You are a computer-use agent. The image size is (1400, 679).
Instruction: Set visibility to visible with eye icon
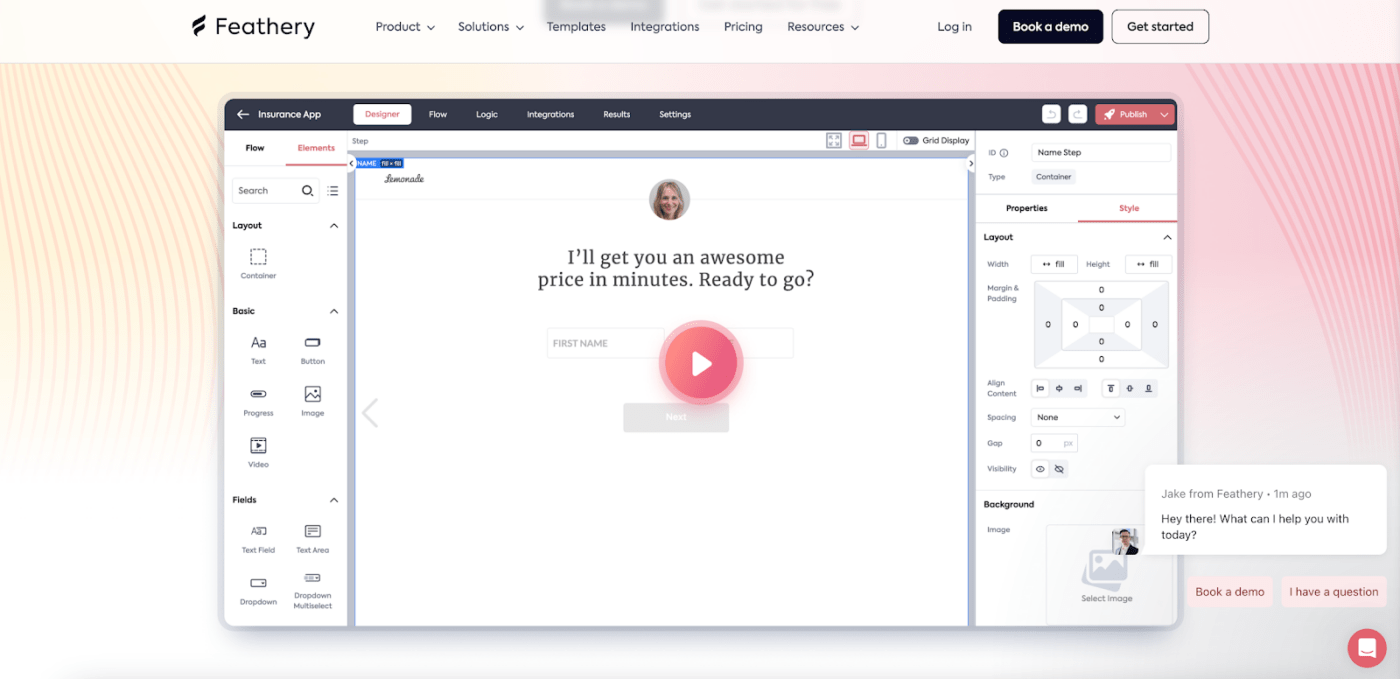1040,469
